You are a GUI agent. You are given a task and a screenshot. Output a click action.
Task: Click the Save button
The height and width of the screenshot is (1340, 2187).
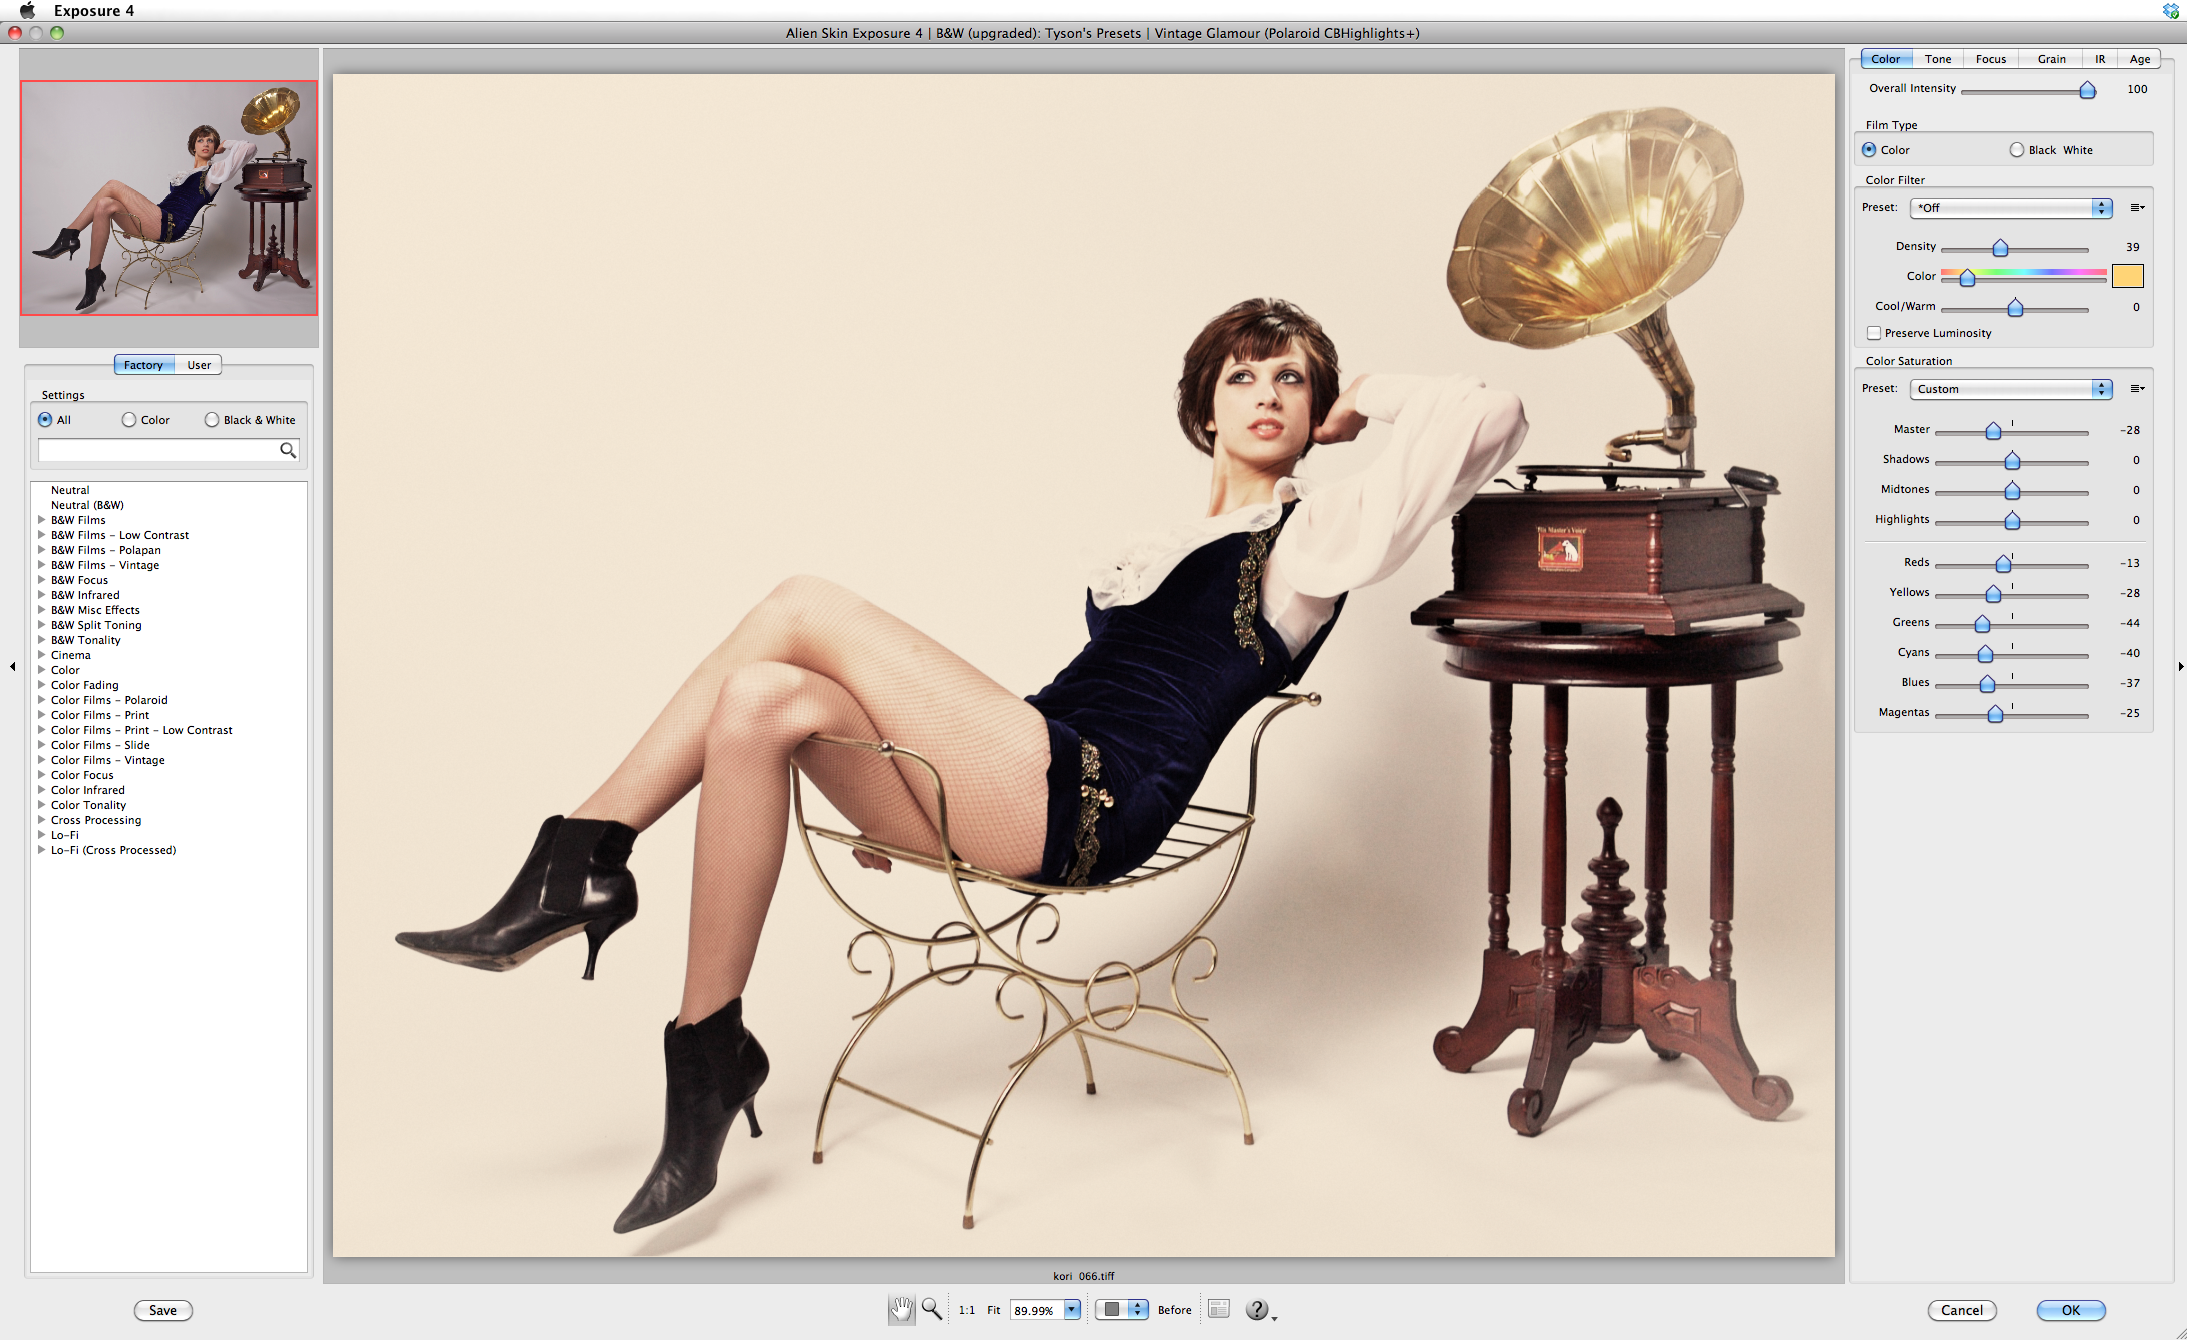click(163, 1310)
